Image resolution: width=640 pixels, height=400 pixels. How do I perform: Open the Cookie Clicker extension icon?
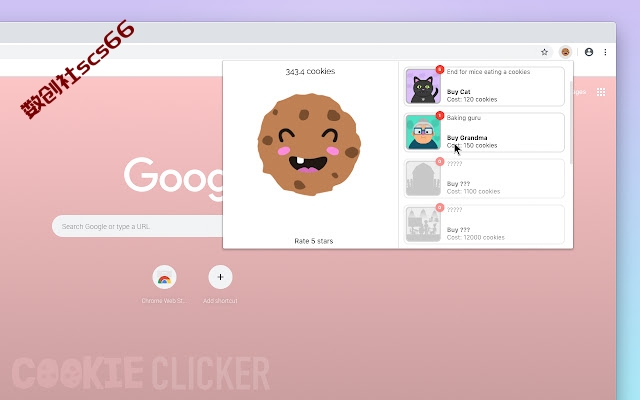pyautogui.click(x=565, y=52)
